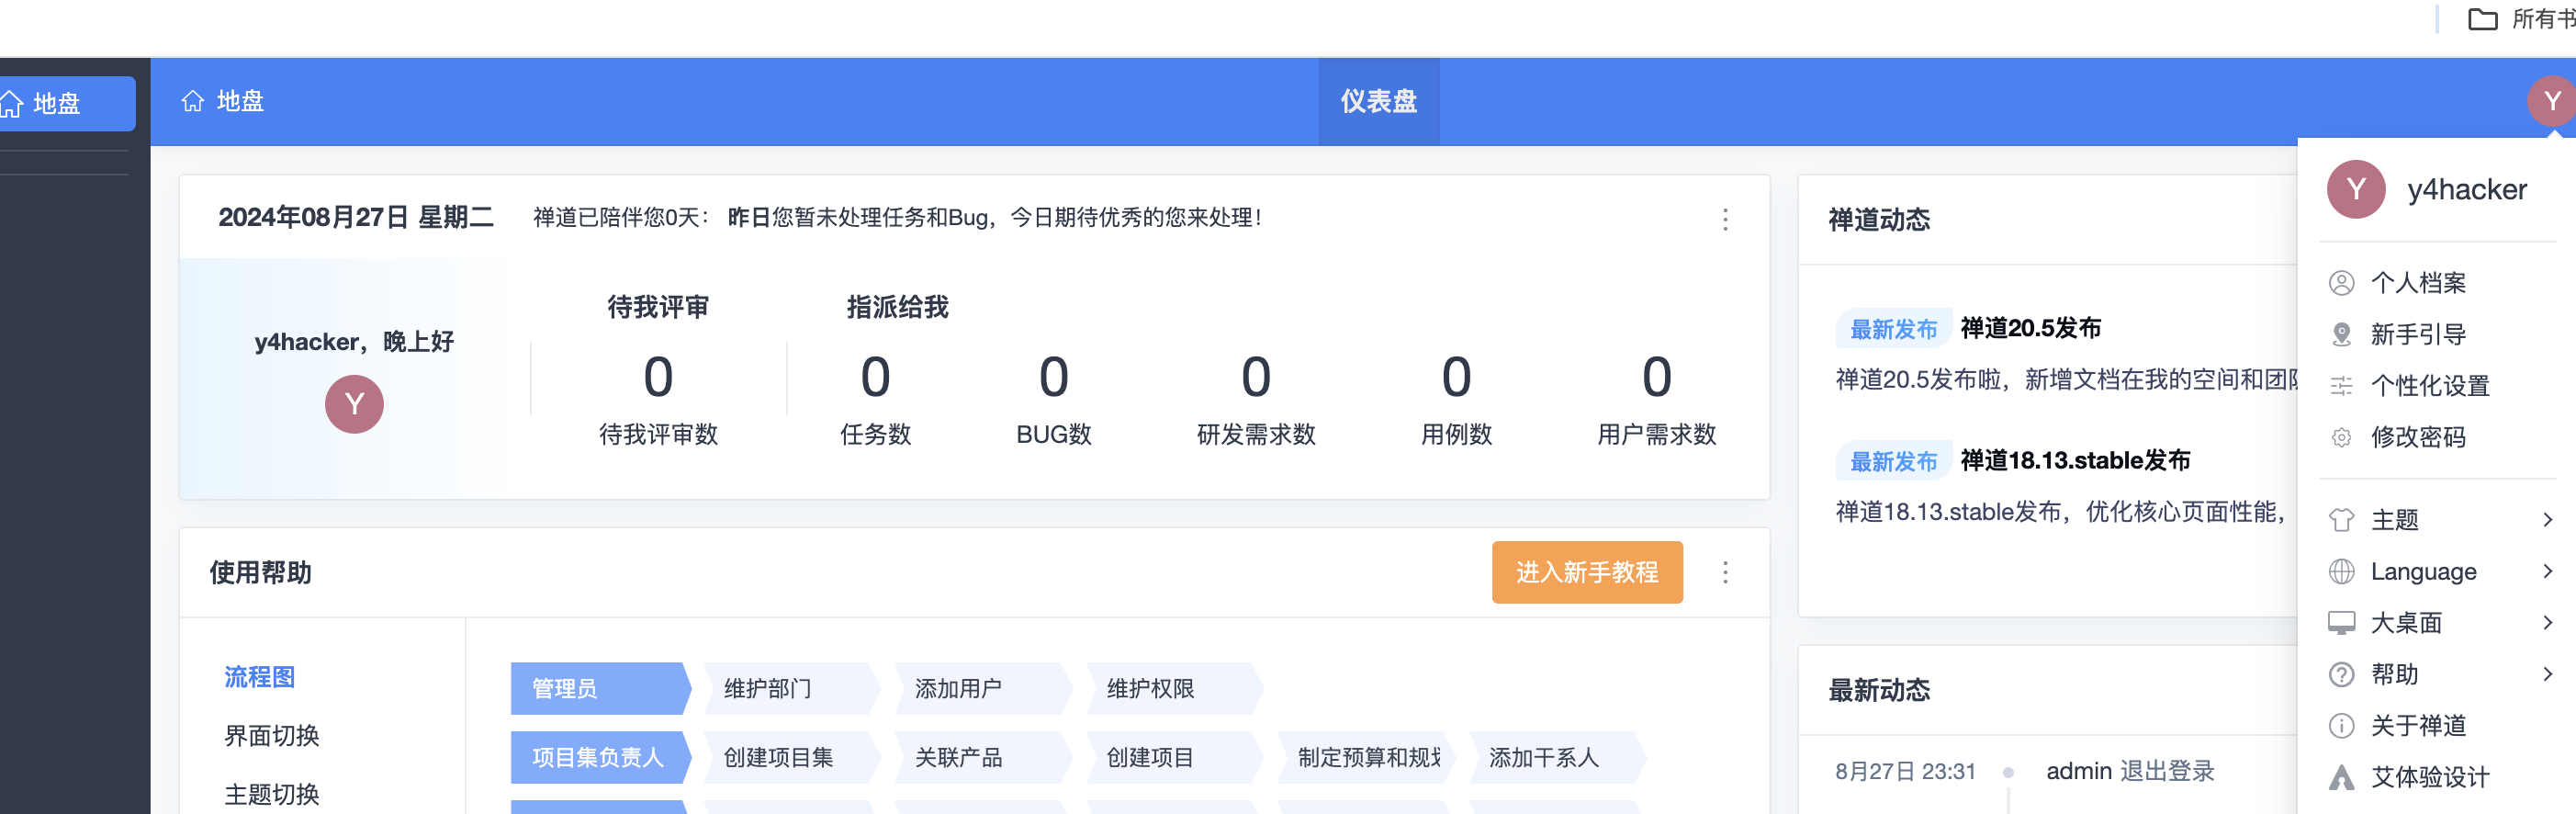The width and height of the screenshot is (2576, 814).
Task: Click the 关于禅道 info icon
Action: pos(2341,725)
